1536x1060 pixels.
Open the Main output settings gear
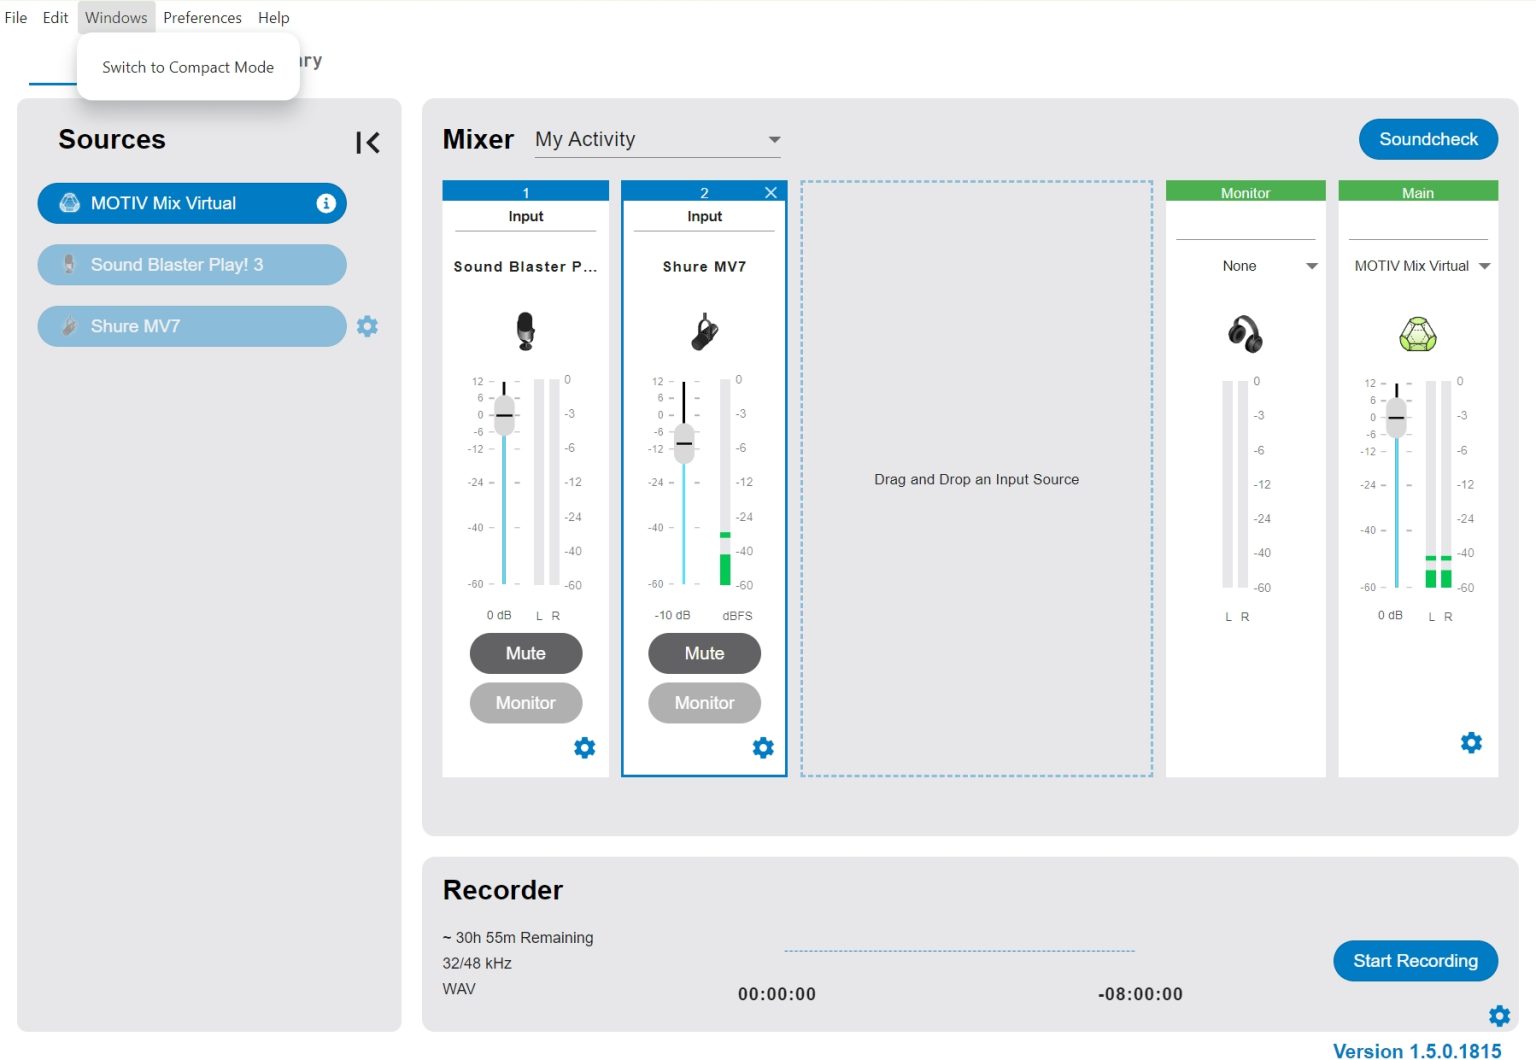[1470, 742]
